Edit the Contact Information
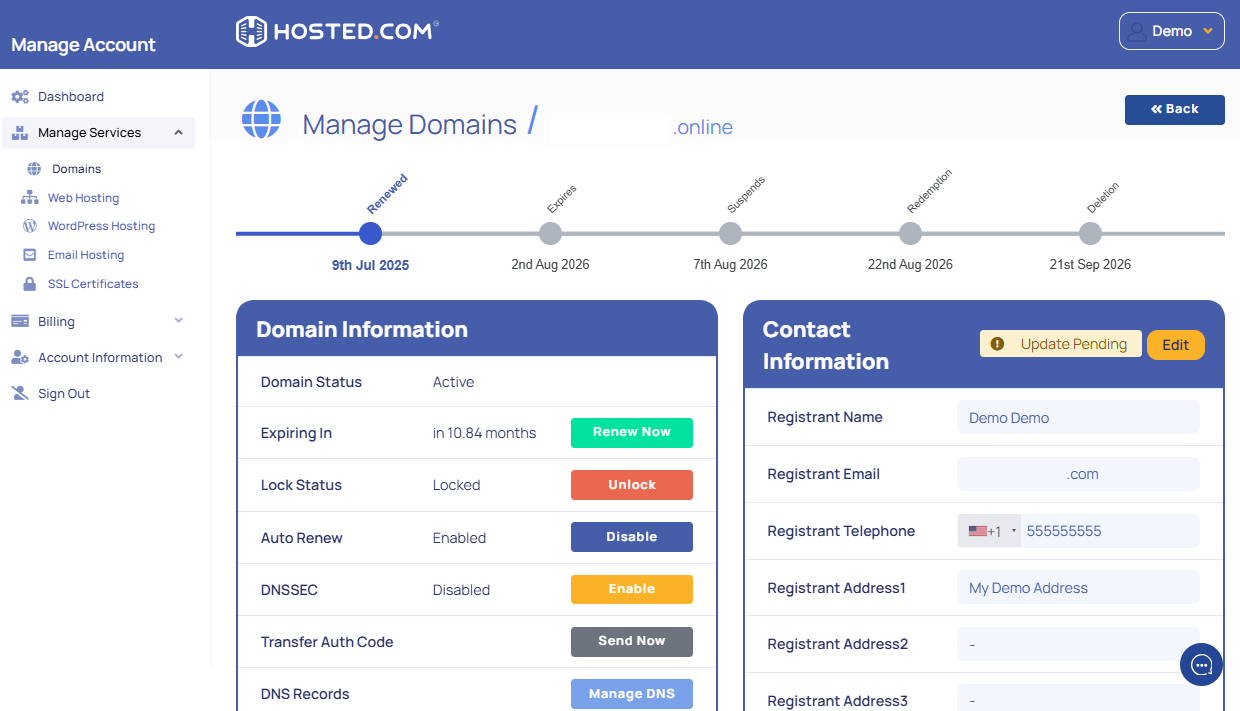 (x=1175, y=344)
